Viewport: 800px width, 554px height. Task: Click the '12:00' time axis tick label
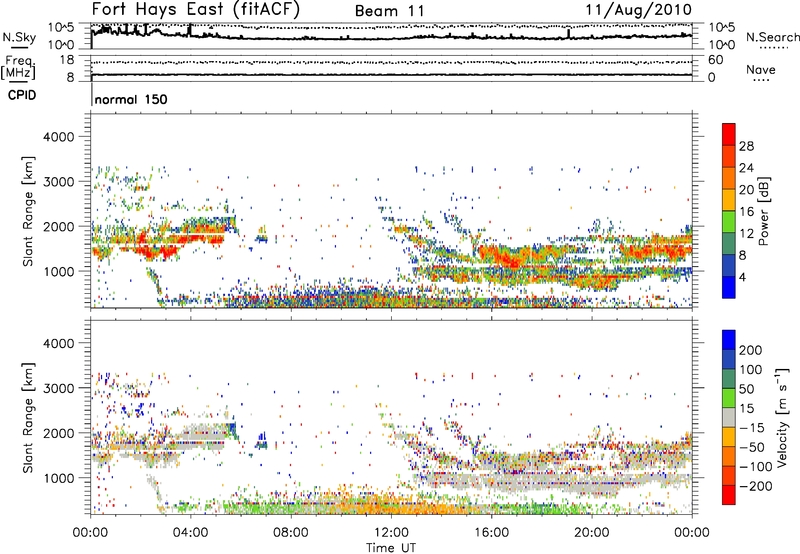pos(391,533)
